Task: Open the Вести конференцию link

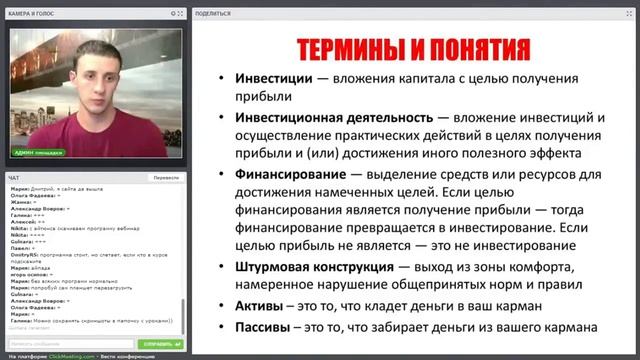Action: click(128, 356)
